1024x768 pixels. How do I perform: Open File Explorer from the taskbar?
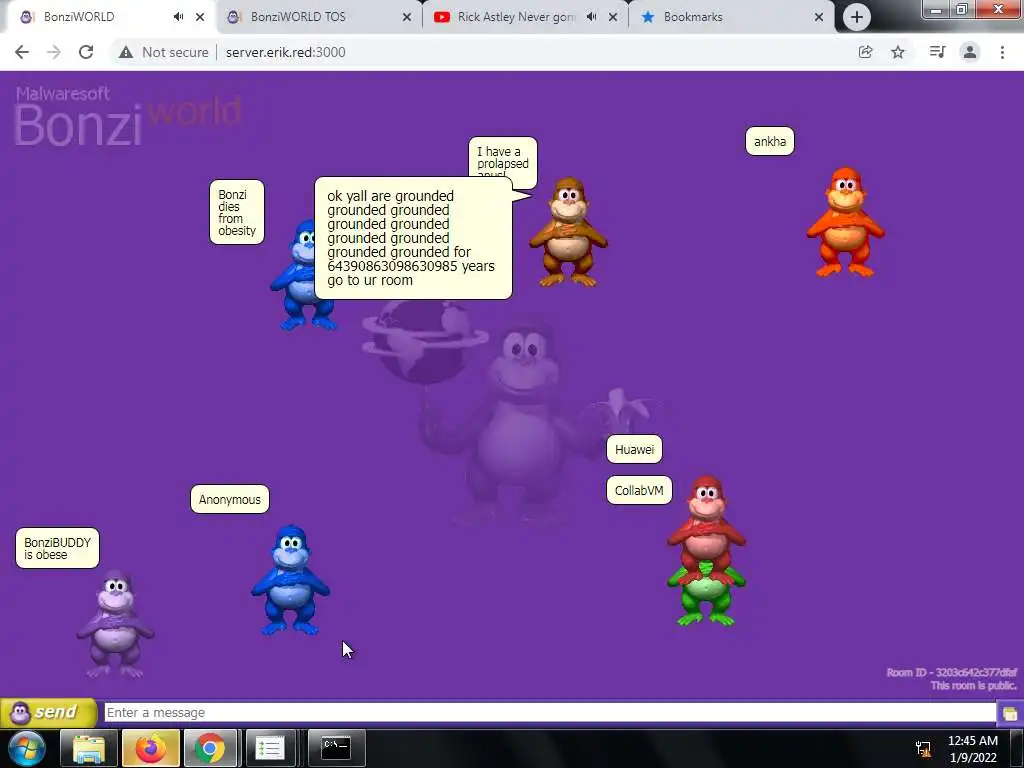[x=89, y=748]
